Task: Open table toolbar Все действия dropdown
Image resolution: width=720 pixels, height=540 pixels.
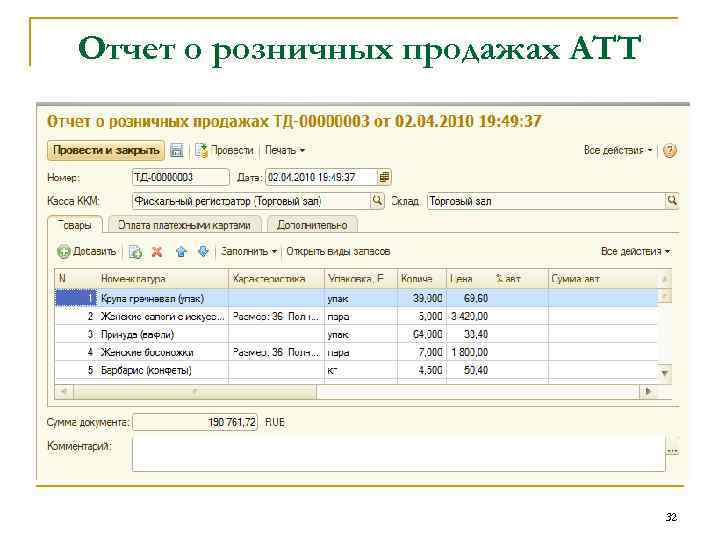Action: (636, 252)
